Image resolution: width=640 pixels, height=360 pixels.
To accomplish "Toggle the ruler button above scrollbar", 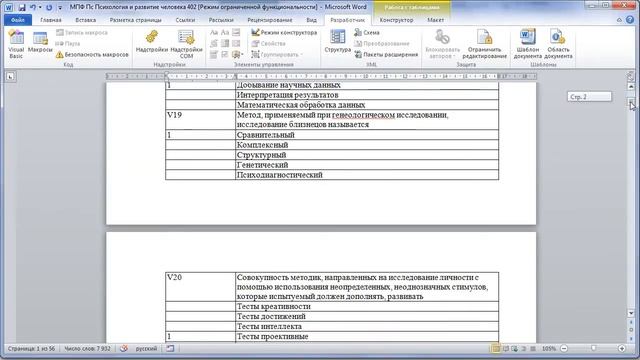I will point(631,76).
